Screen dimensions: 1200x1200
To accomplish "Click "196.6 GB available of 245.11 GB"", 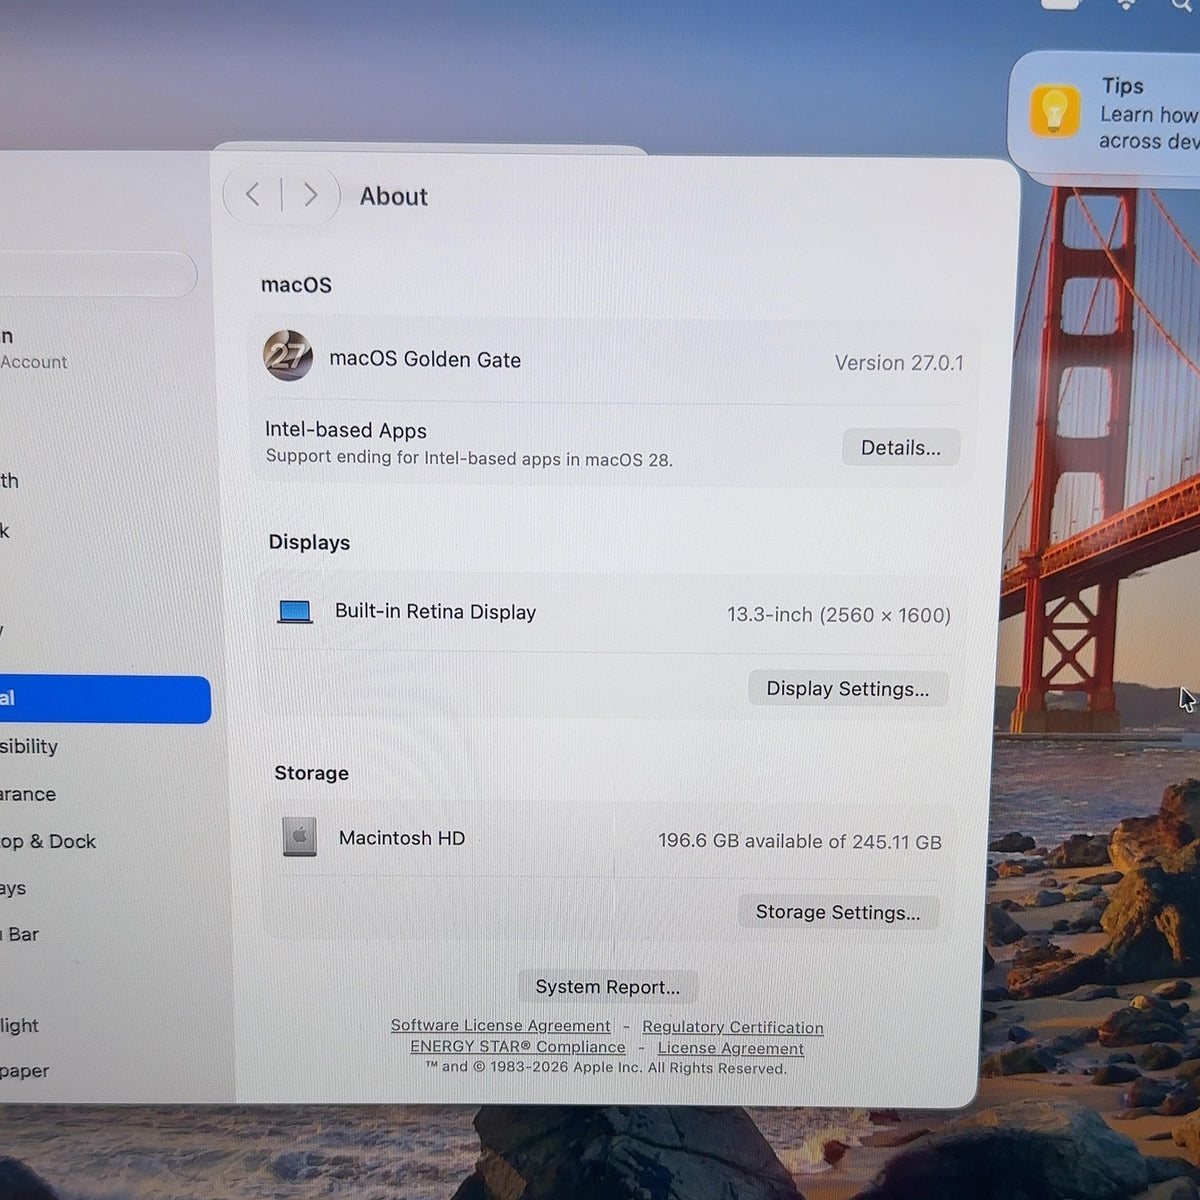I will point(800,842).
